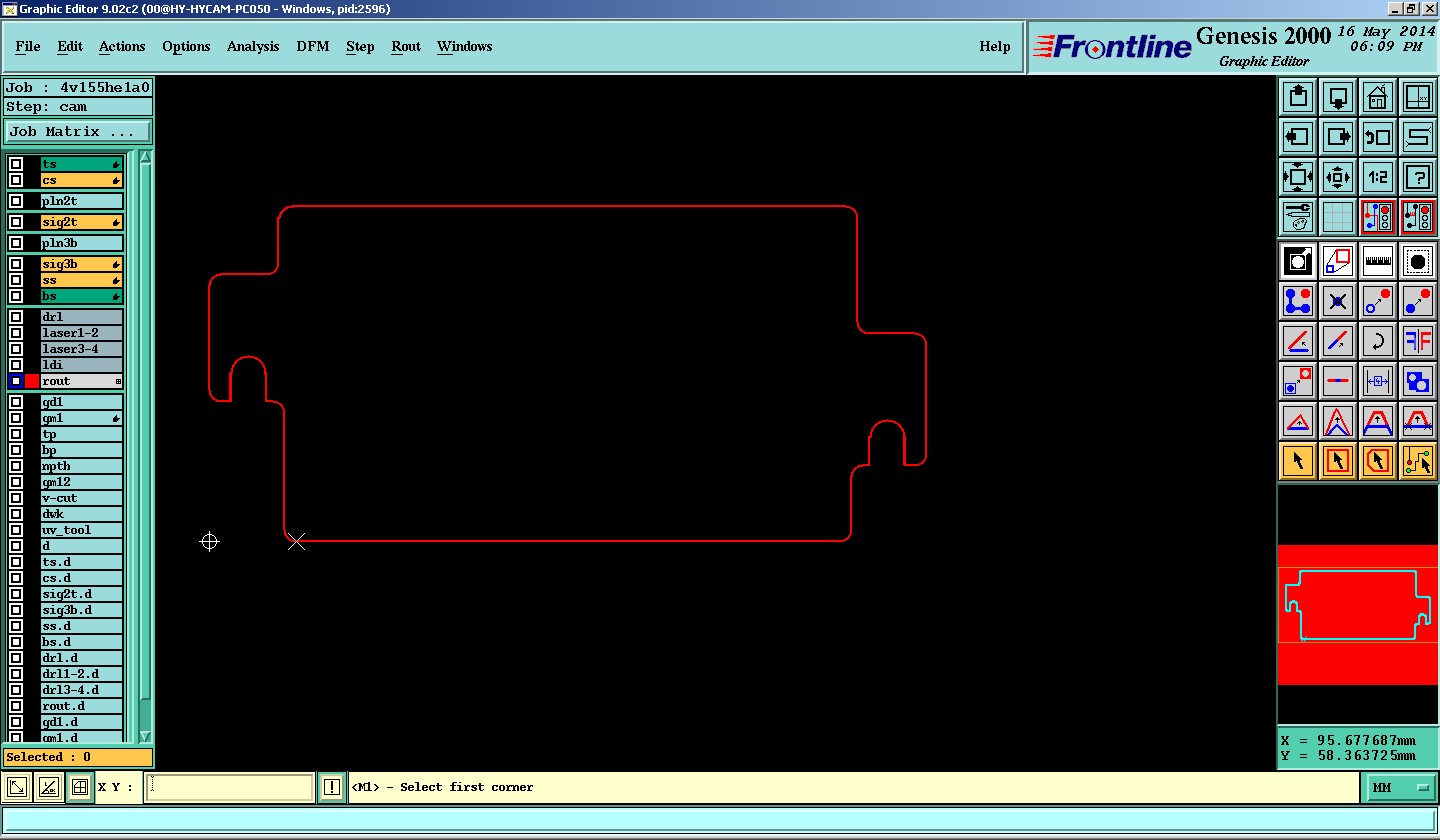Screen dimensions: 1440x840
Task: Click the pan up arrow icon
Action: pyautogui.click(x=1298, y=97)
